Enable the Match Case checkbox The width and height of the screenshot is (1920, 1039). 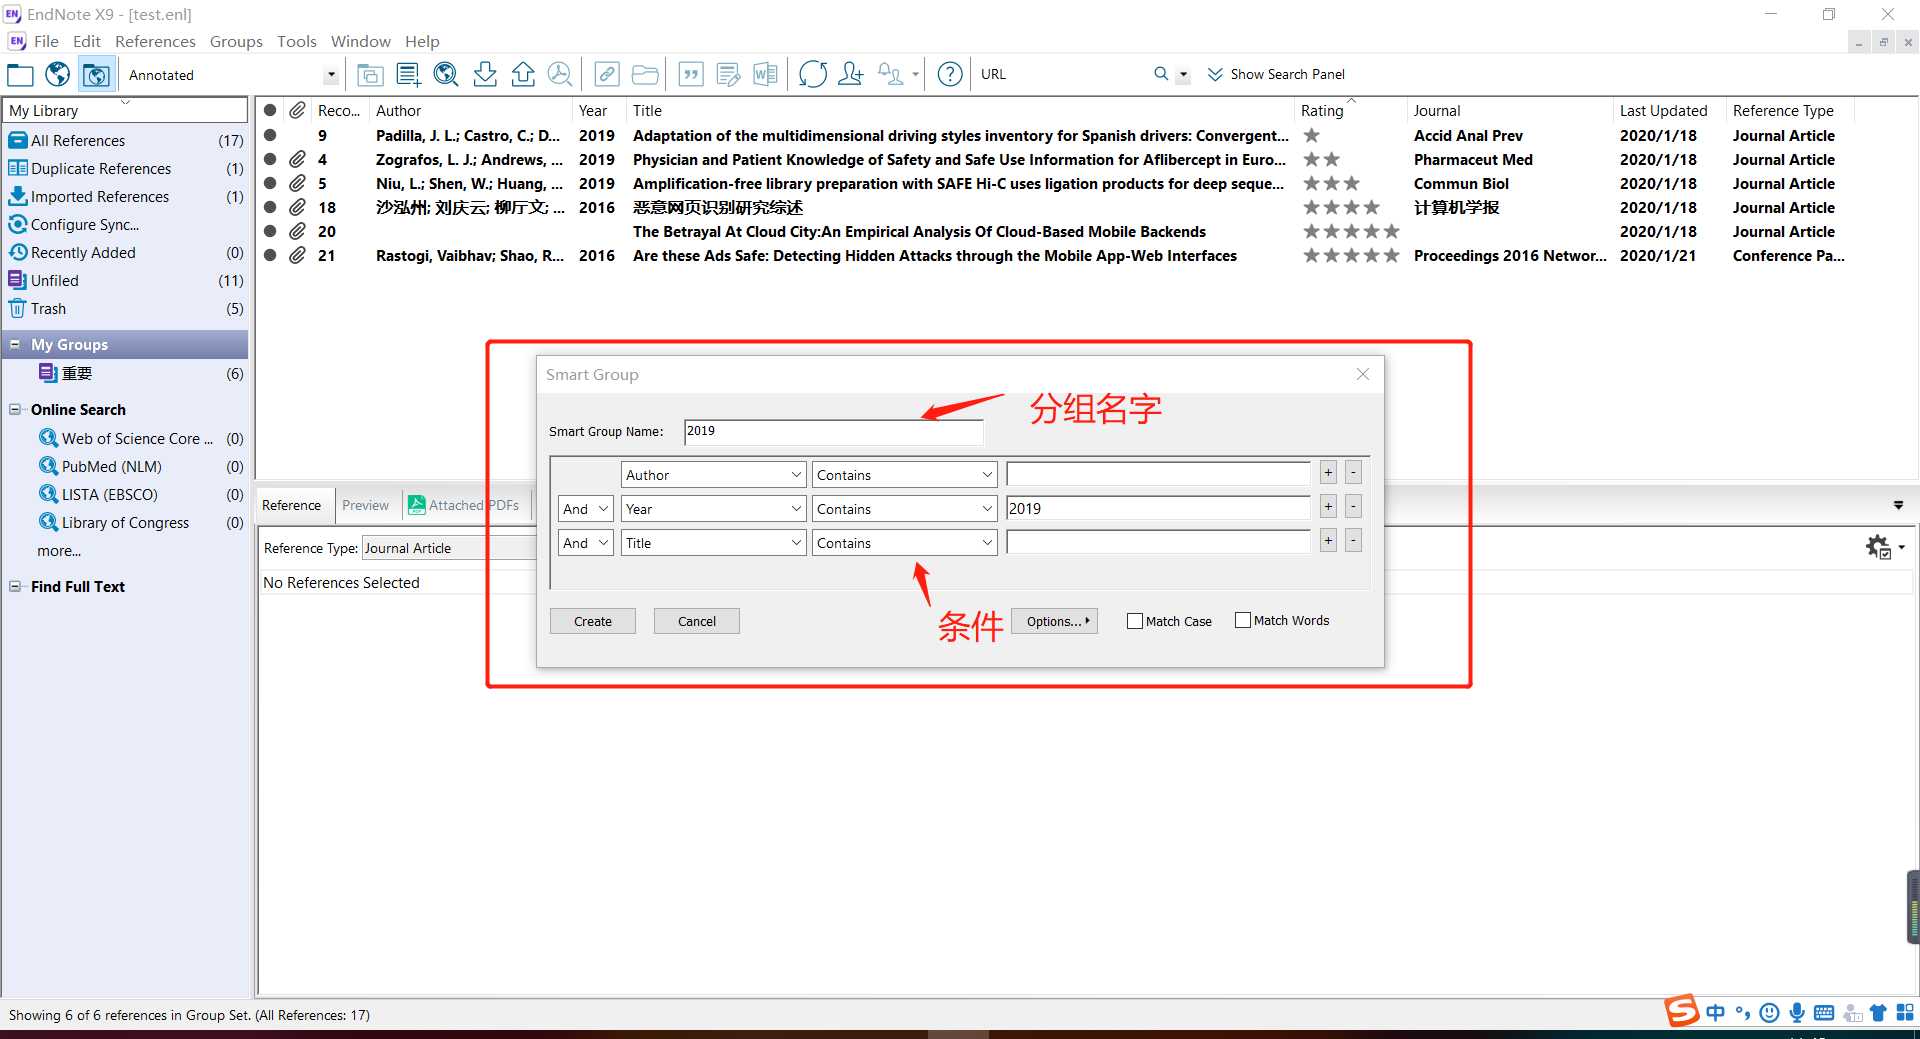(1135, 621)
